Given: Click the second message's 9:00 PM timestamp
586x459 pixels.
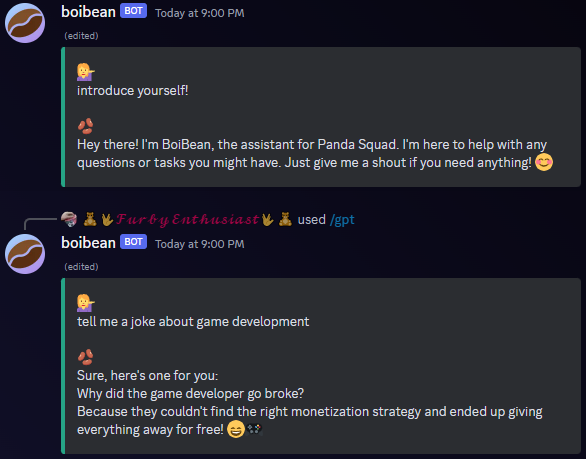Looking at the screenshot, I should pos(200,244).
